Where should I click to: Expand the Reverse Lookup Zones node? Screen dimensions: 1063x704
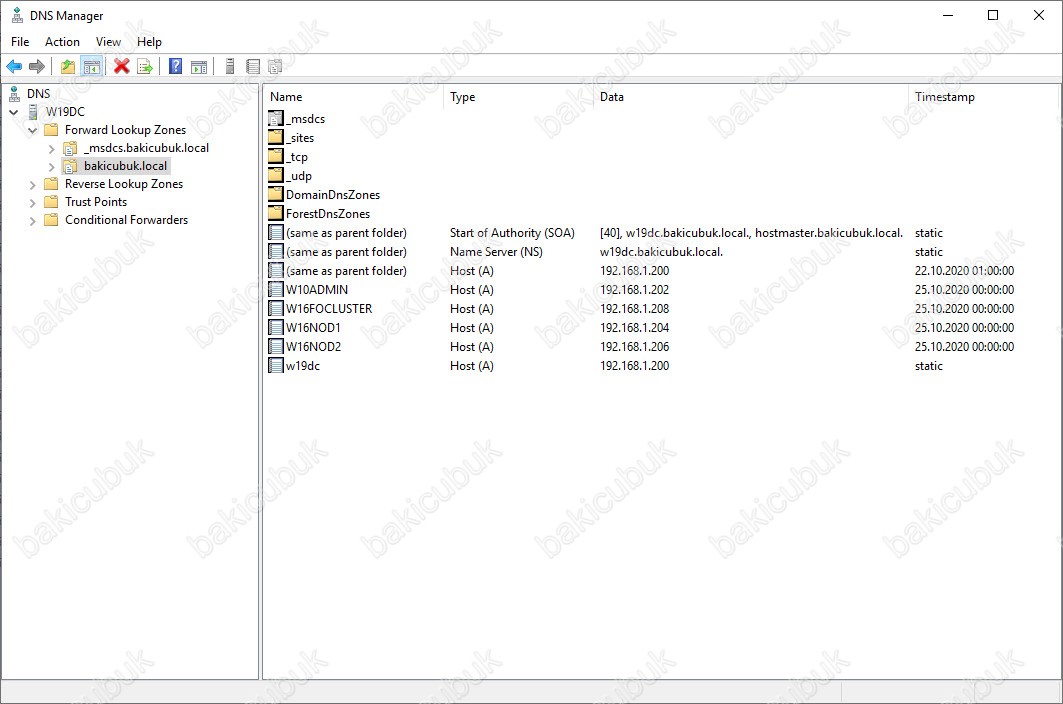[x=33, y=185]
